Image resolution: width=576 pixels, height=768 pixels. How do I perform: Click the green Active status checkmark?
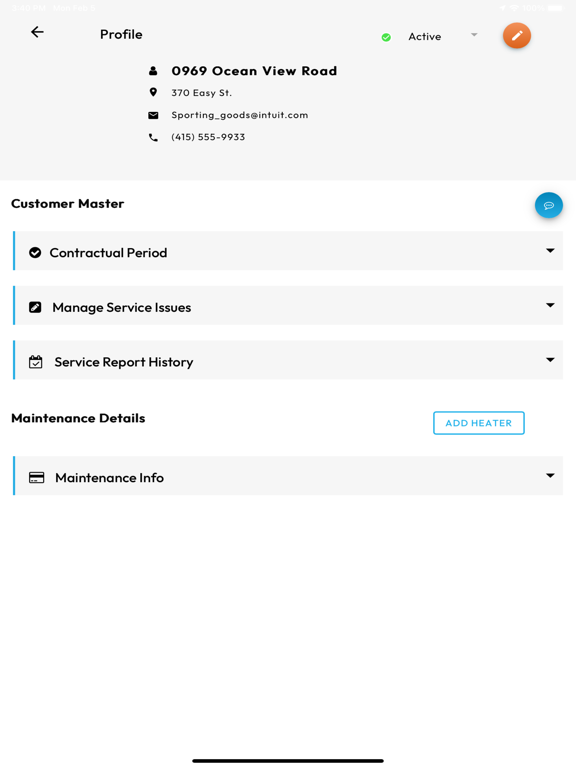click(386, 37)
